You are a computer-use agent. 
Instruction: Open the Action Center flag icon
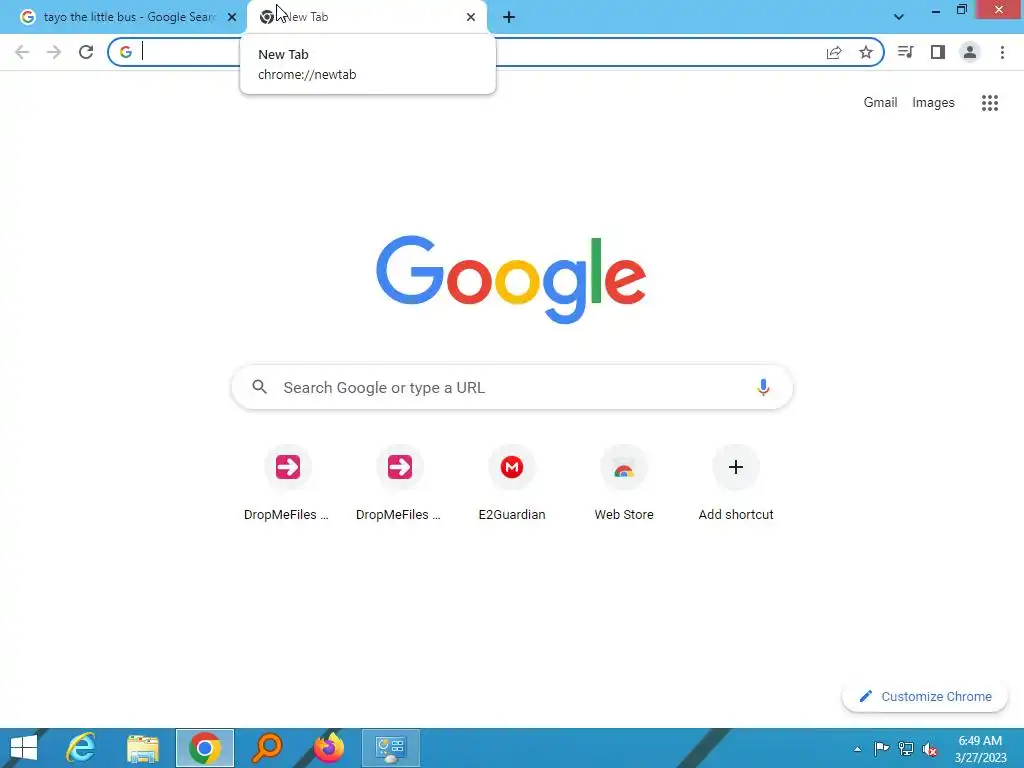[881, 748]
